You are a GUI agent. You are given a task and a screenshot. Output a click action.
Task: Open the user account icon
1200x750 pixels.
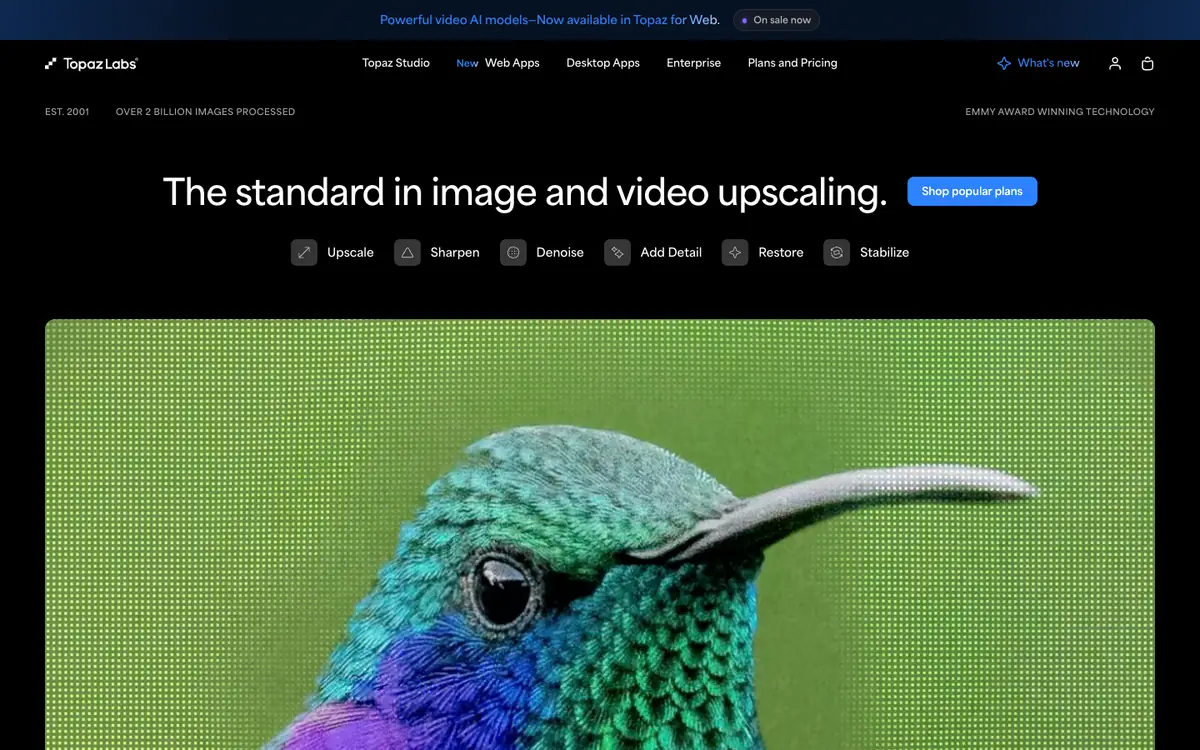coord(1115,63)
